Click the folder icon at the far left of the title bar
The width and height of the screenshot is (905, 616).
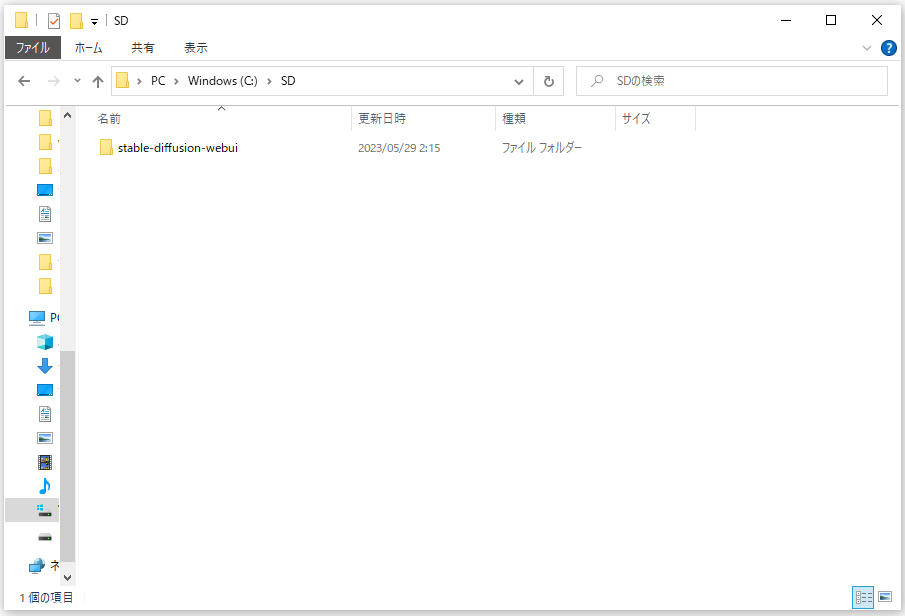21,20
